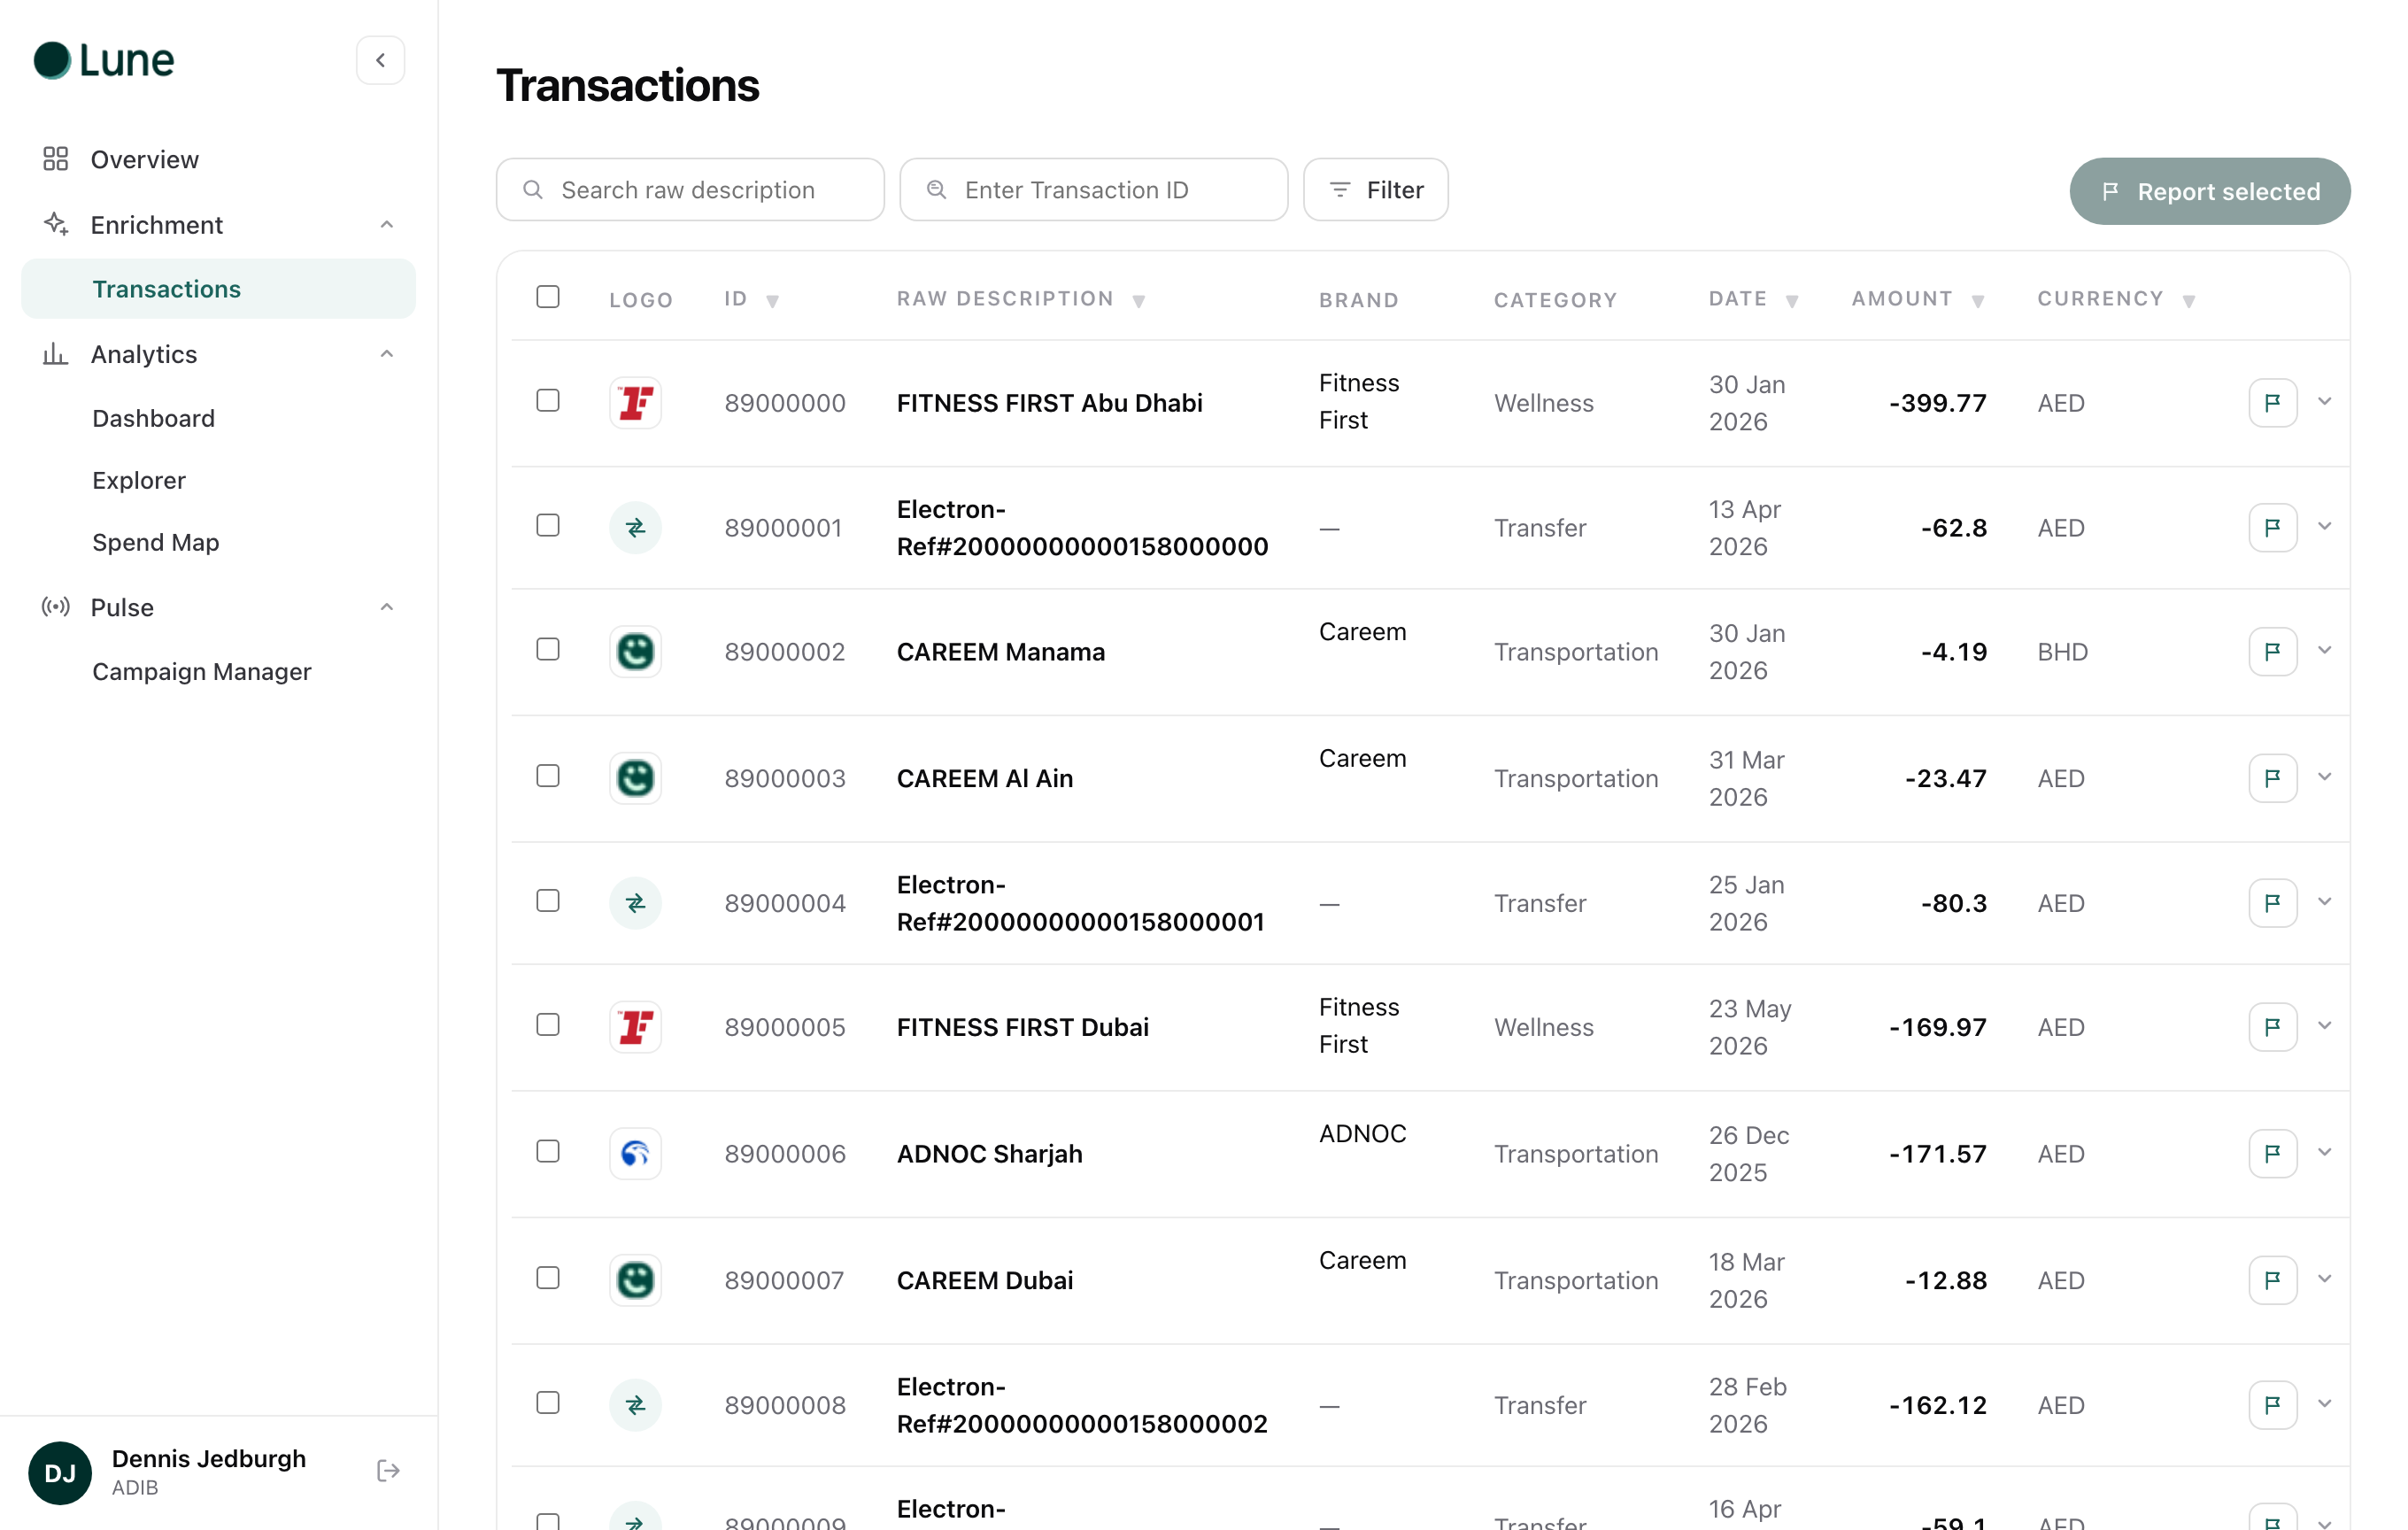
Task: Click the Lune logo
Action: (104, 60)
